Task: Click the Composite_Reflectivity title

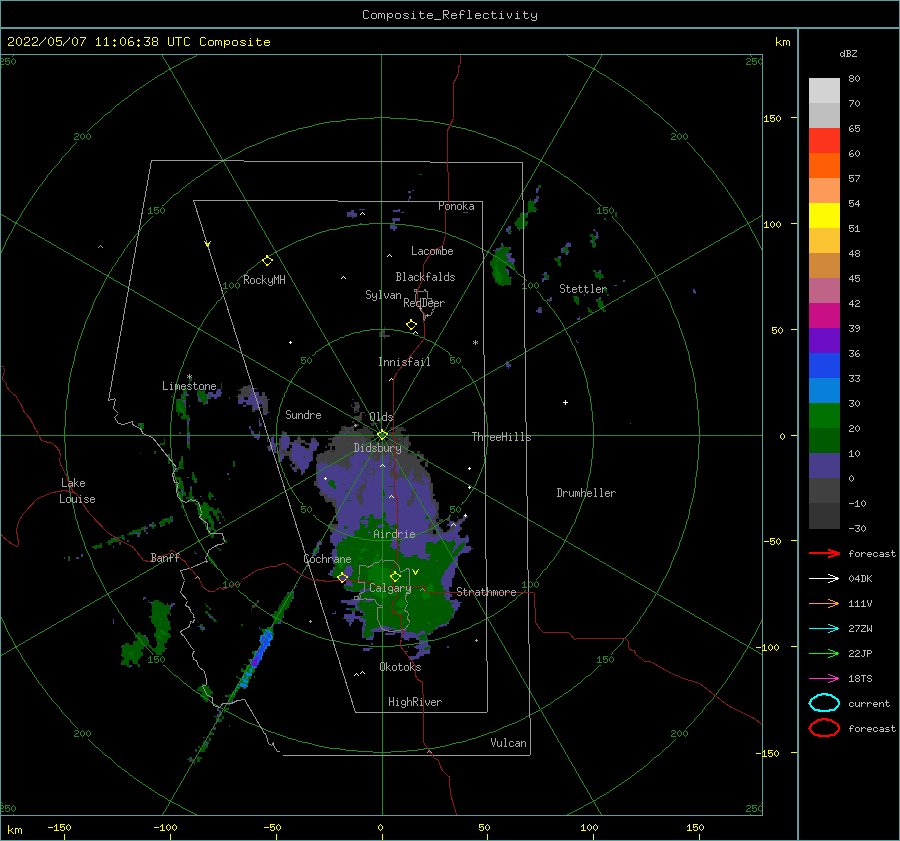Action: point(450,15)
